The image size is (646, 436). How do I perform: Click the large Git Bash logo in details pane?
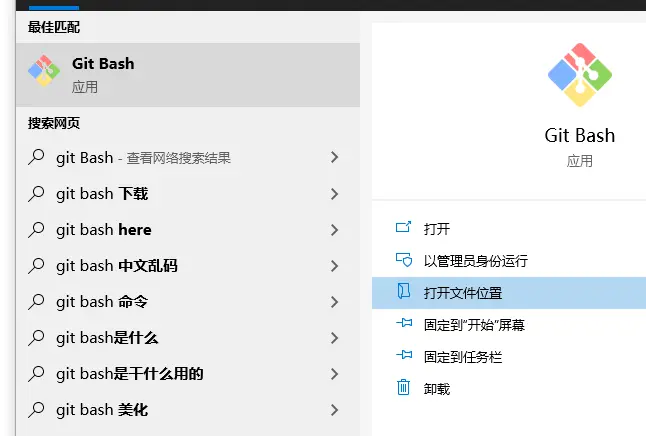click(x=580, y=75)
